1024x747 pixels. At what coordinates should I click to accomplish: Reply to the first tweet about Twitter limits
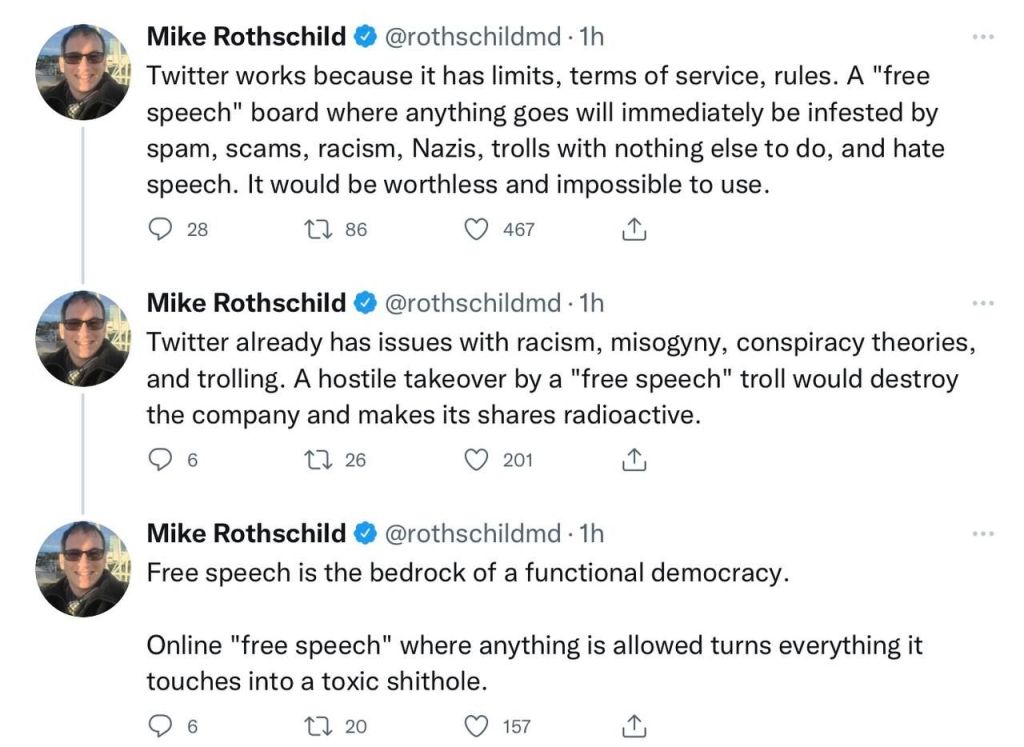[161, 230]
